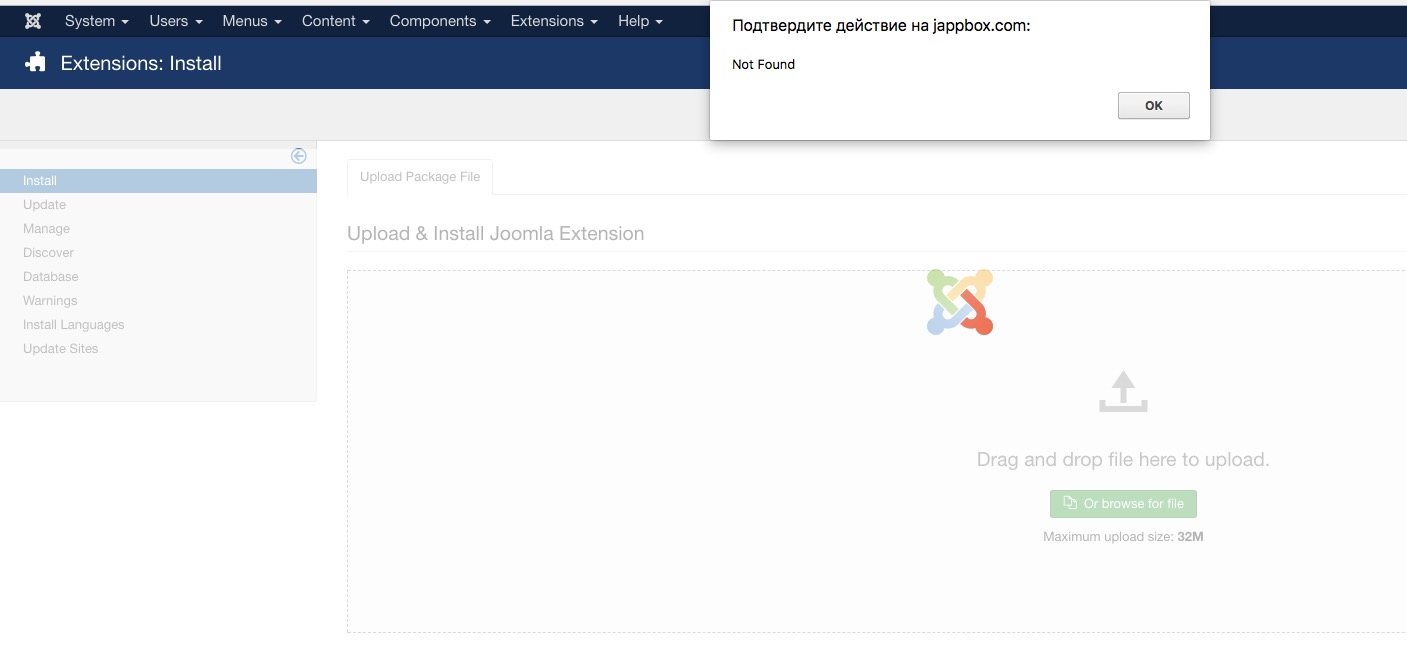Select the Upload Package File tab
Viewport: 1407px width, 670px height.
[420, 176]
